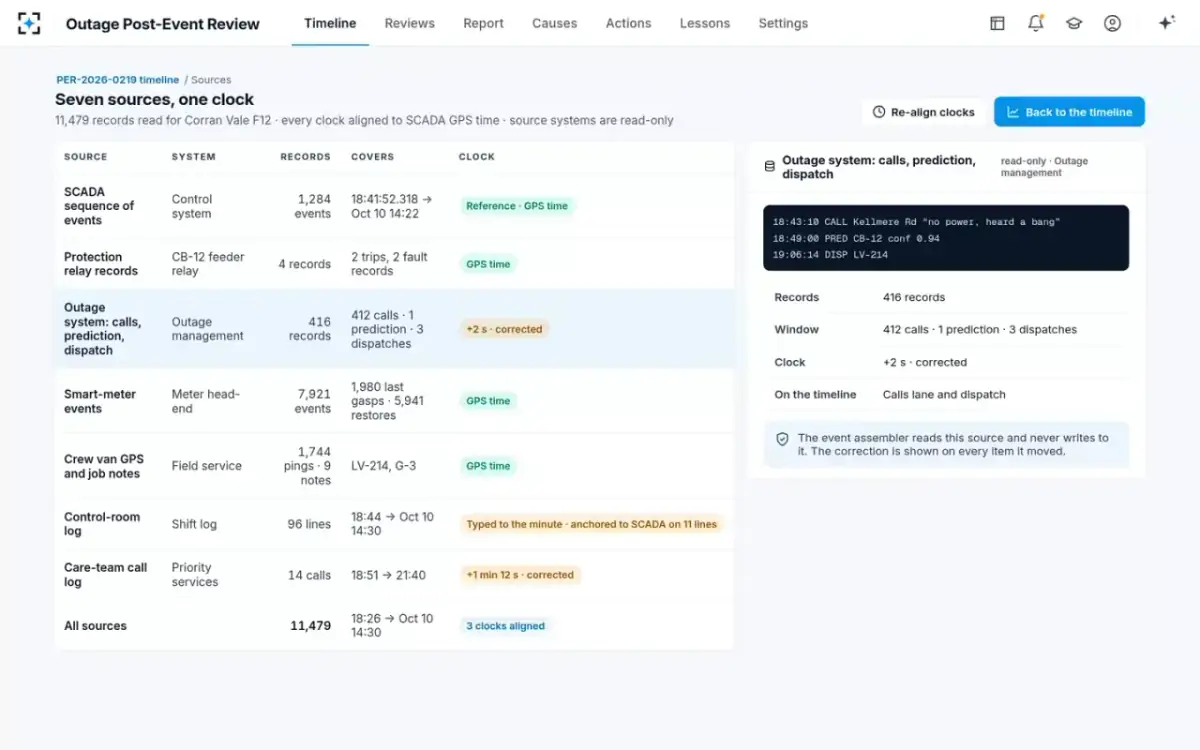Click the RECORDS column header
1200x750 pixels.
[306, 157]
